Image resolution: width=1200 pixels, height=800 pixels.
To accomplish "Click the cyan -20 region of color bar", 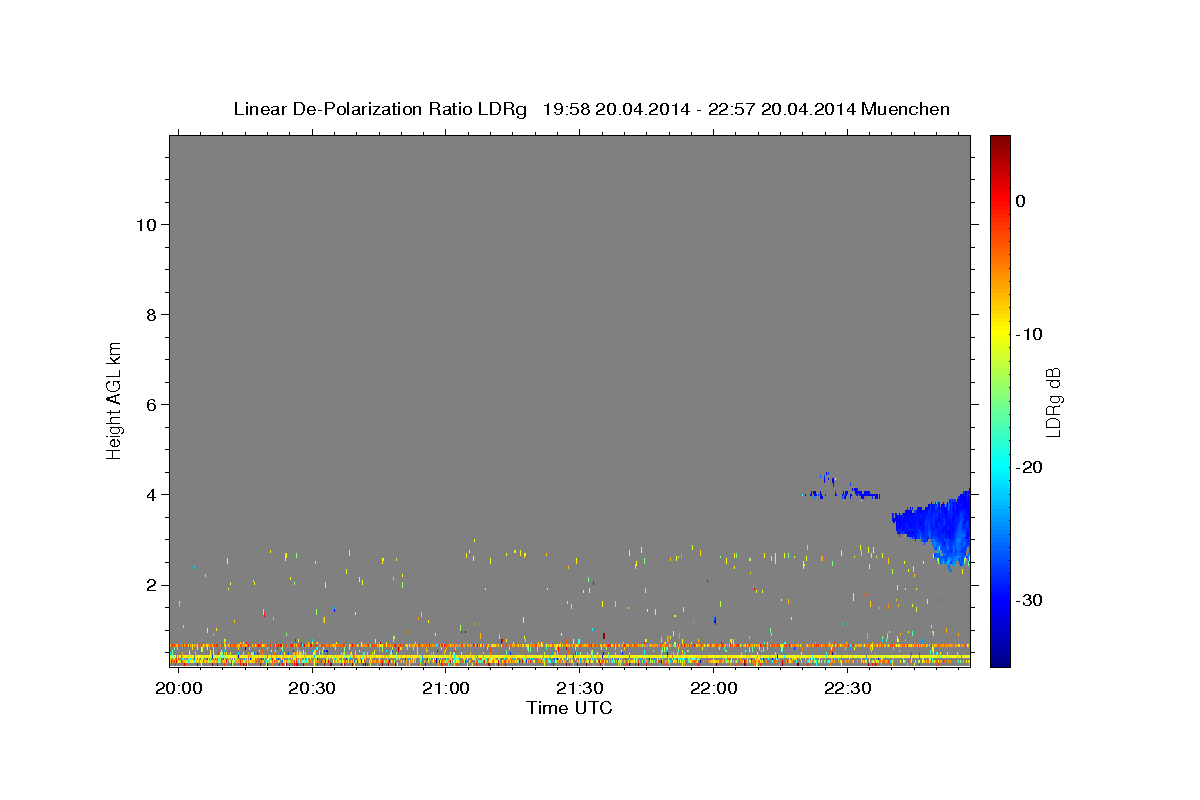I will coord(1000,467).
